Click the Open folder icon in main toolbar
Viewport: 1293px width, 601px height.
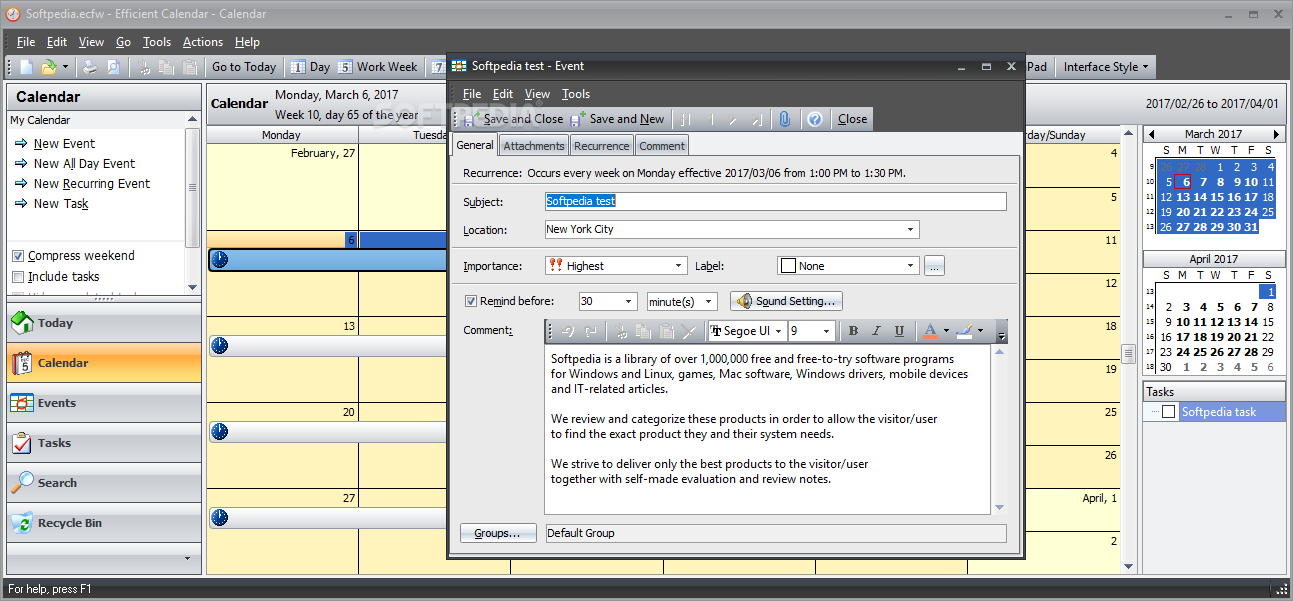point(48,67)
